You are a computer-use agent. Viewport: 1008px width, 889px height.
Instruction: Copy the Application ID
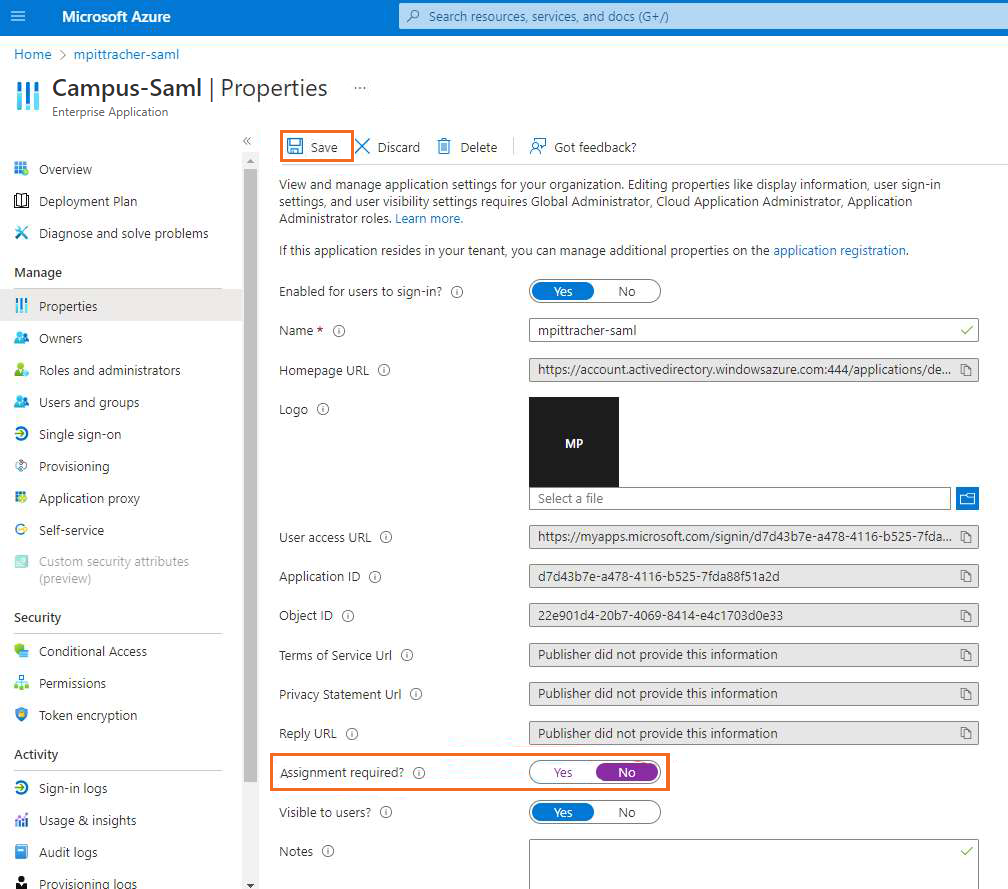pyautogui.click(x=966, y=576)
